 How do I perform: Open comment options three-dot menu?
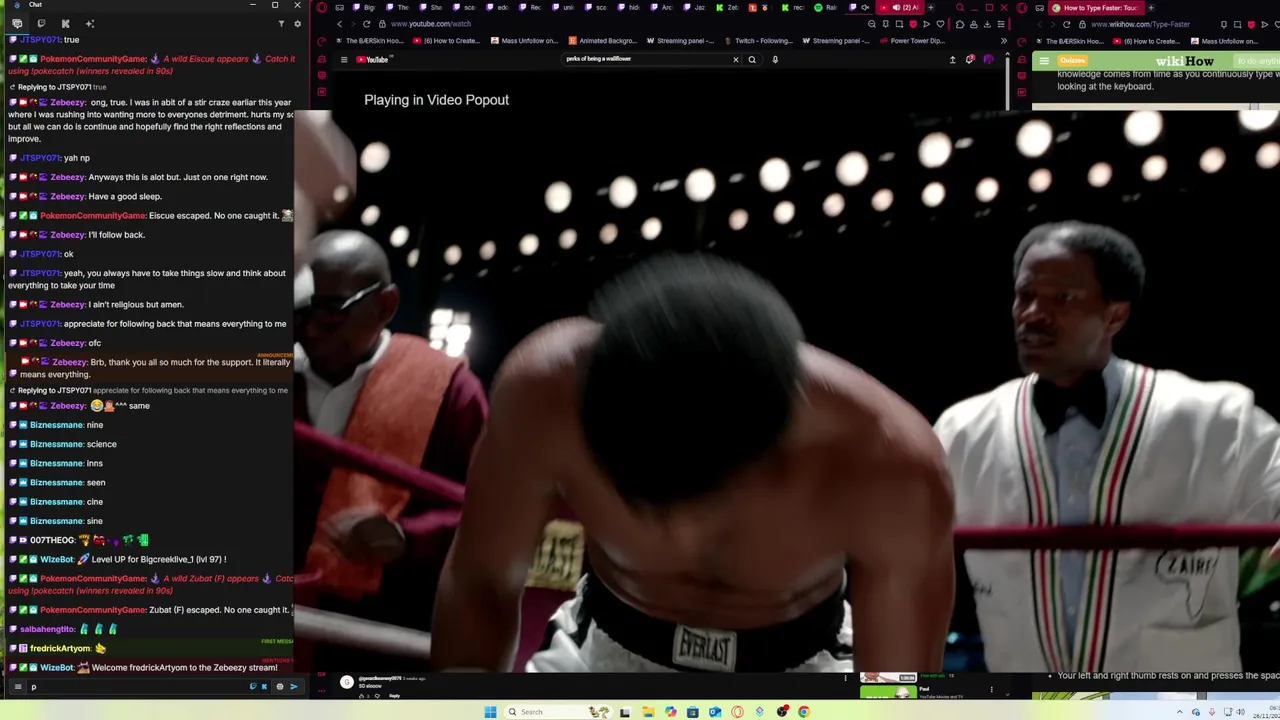(x=845, y=679)
